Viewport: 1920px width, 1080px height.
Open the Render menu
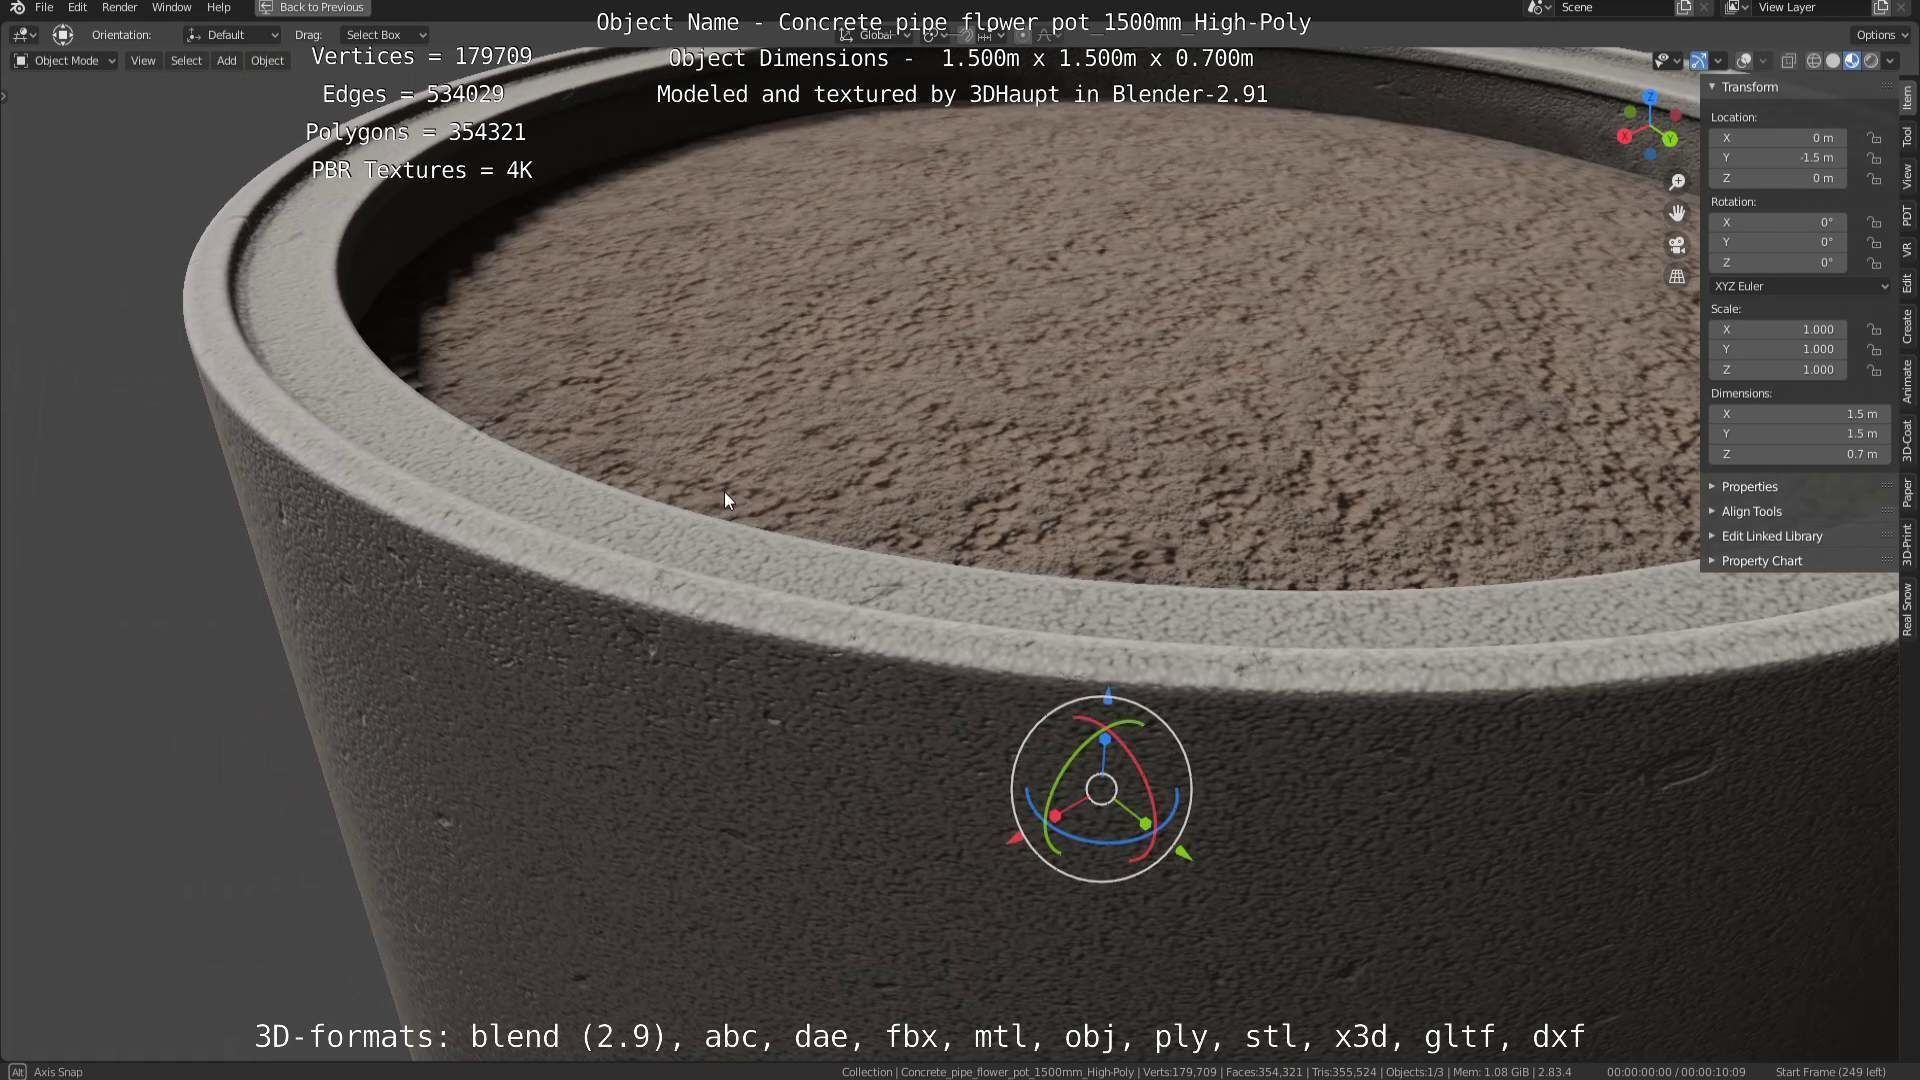click(119, 7)
